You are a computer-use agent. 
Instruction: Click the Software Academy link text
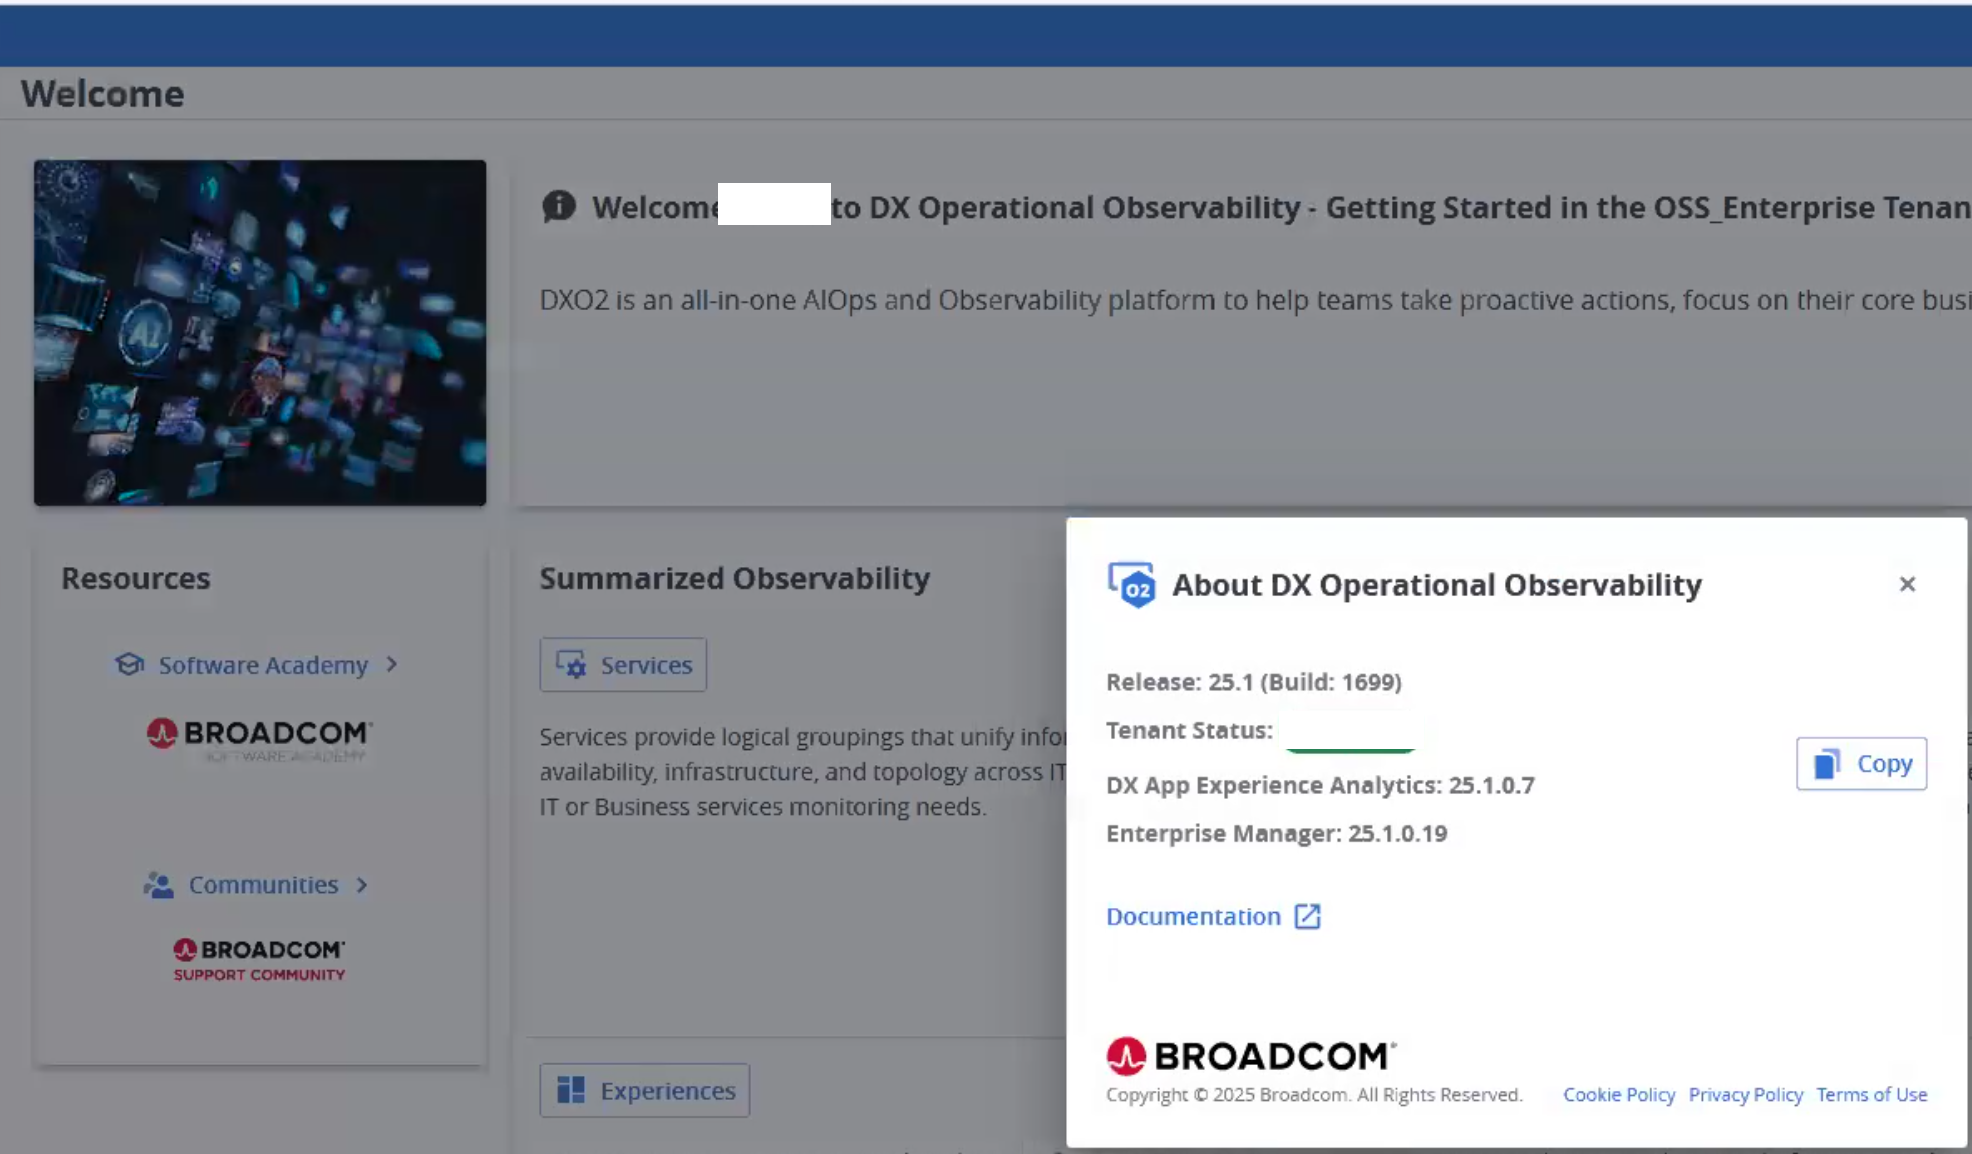pyautogui.click(x=263, y=665)
